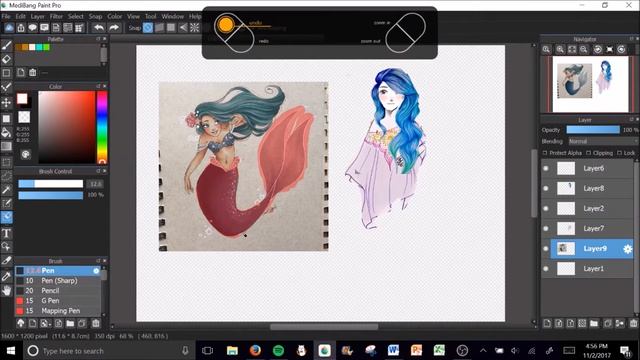The image size is (640, 360).
Task: Delete layer using trash icon
Action: click(x=633, y=324)
